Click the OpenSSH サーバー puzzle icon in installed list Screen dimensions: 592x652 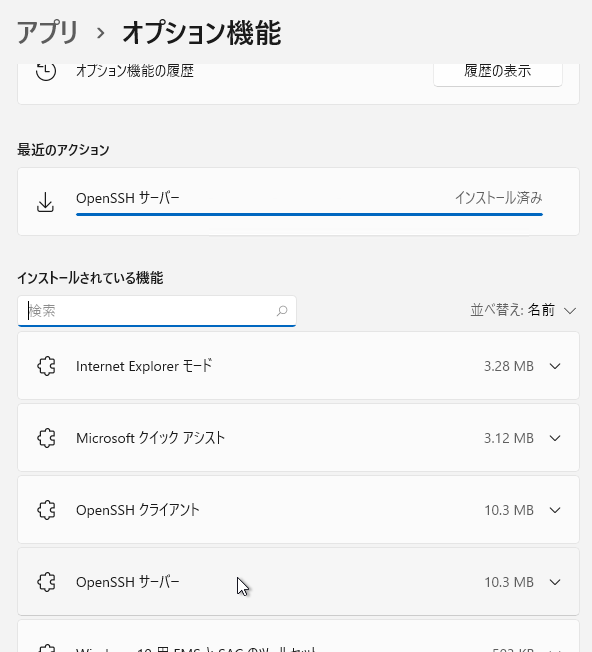tap(46, 582)
